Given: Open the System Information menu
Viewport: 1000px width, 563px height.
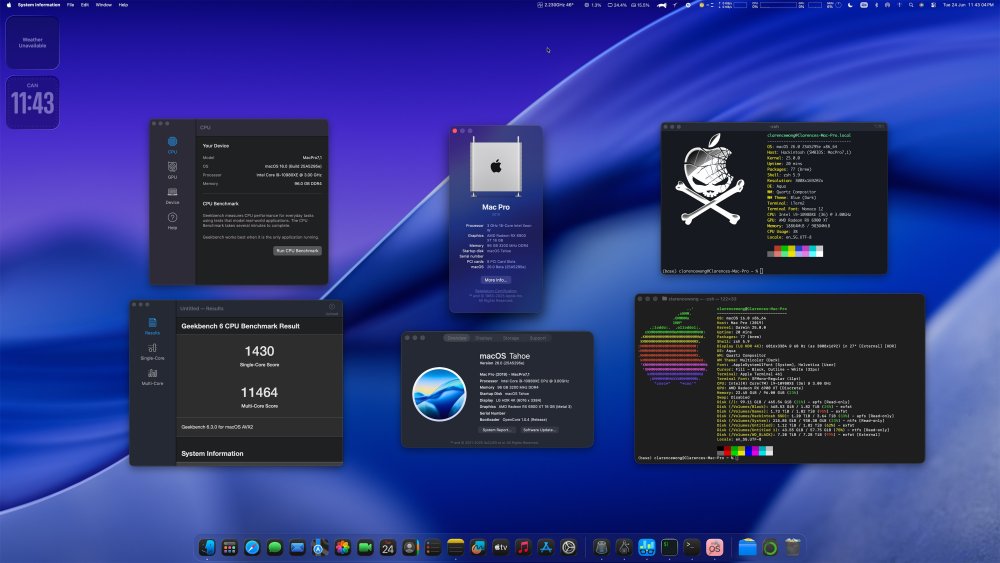Looking at the screenshot, I should [x=39, y=4].
